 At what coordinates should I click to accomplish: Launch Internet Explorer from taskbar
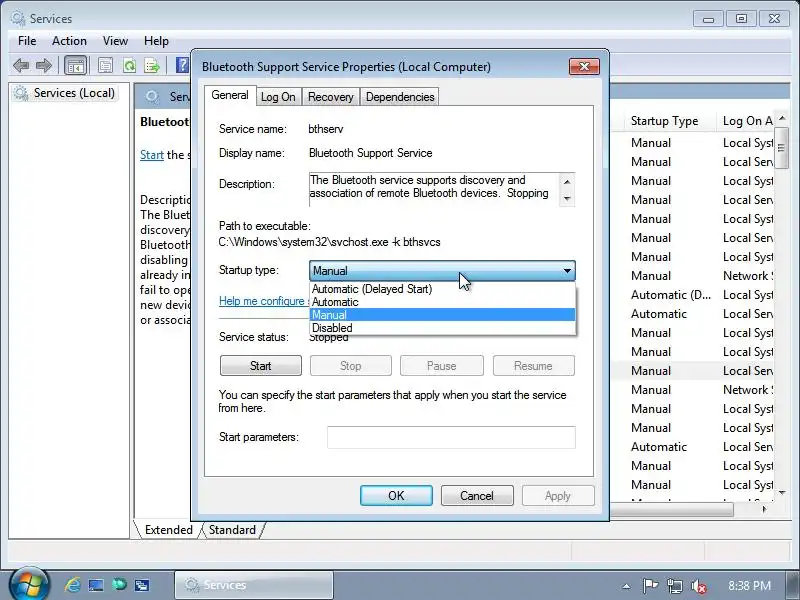72,585
